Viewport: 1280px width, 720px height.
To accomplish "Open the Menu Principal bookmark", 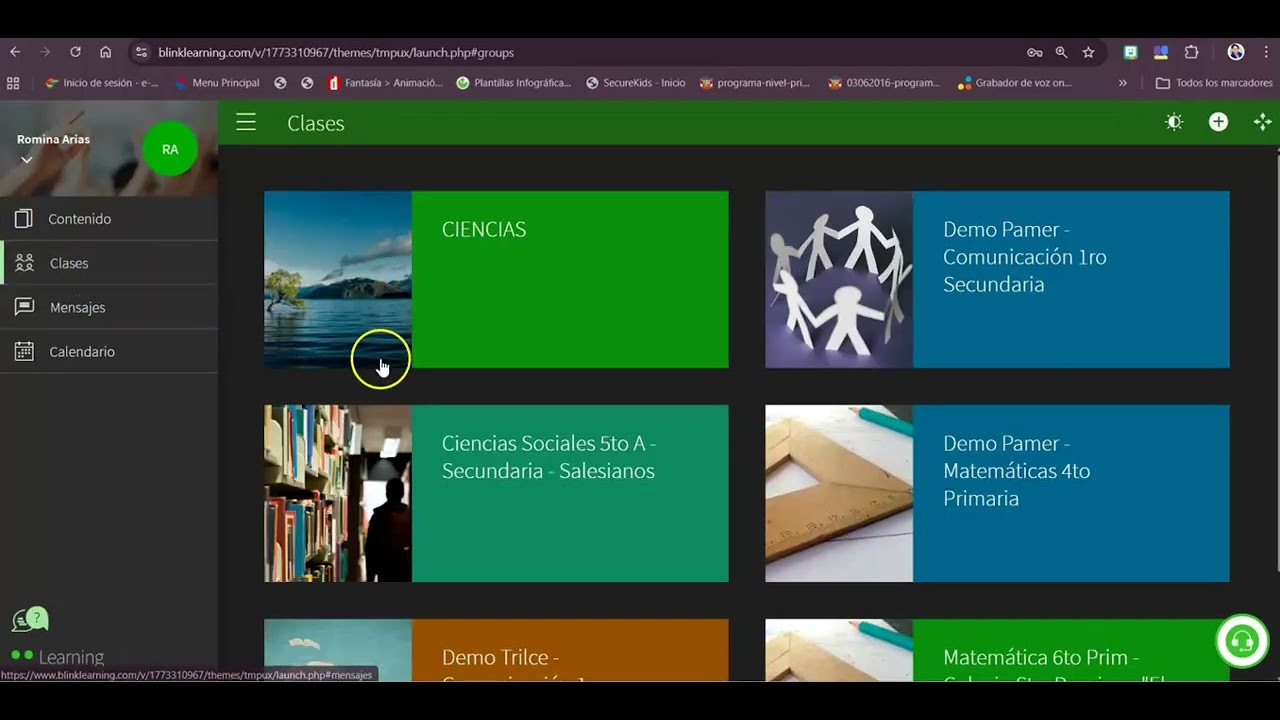I will coord(217,83).
